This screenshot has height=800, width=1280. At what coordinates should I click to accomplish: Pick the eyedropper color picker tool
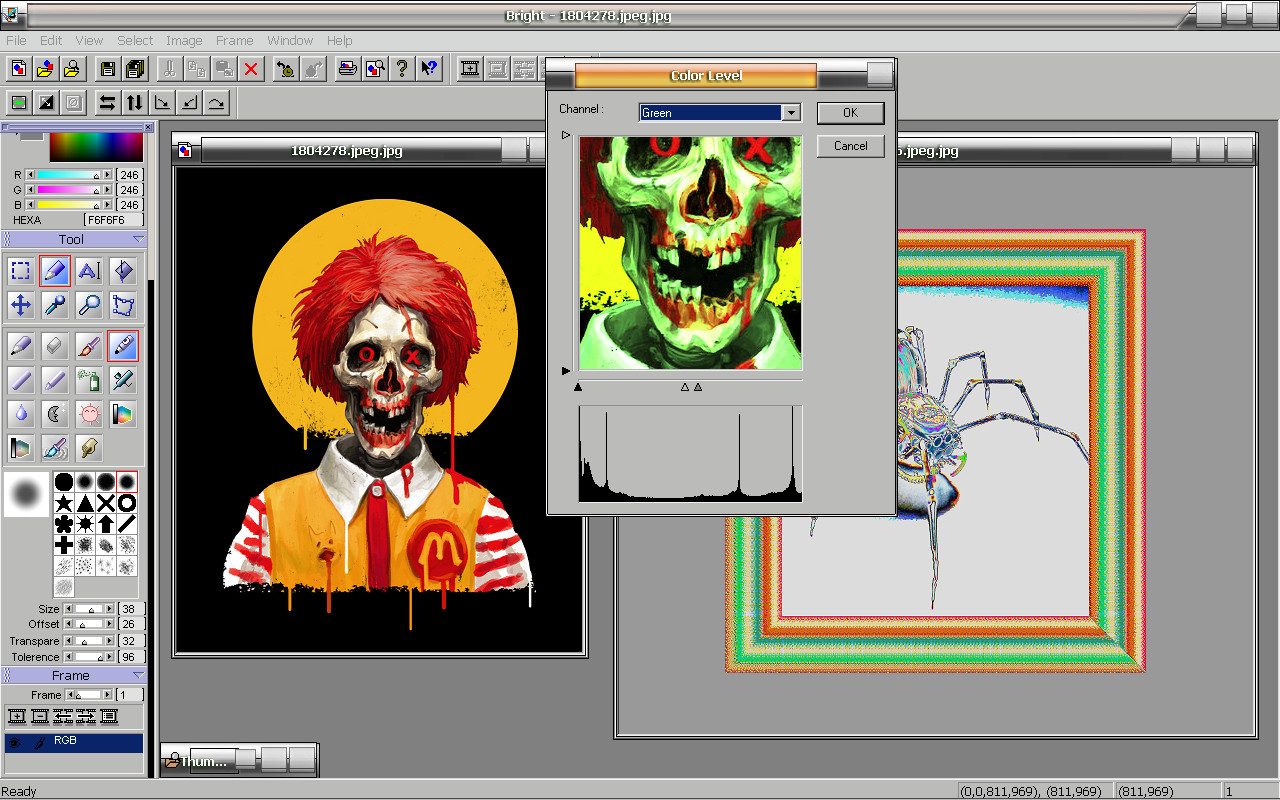click(x=55, y=305)
